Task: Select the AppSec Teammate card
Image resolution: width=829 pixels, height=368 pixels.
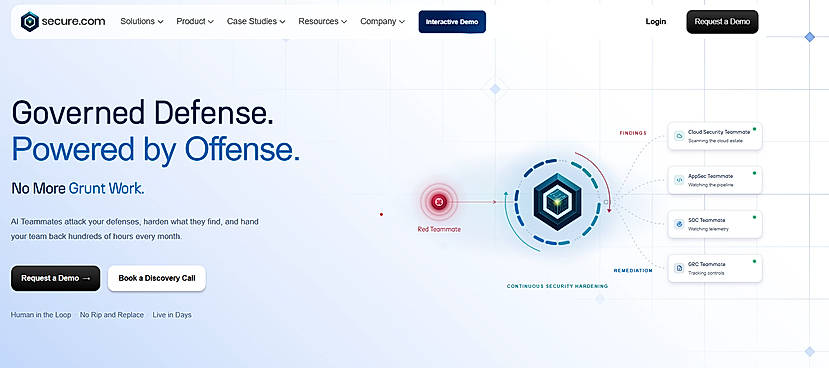Action: [715, 180]
